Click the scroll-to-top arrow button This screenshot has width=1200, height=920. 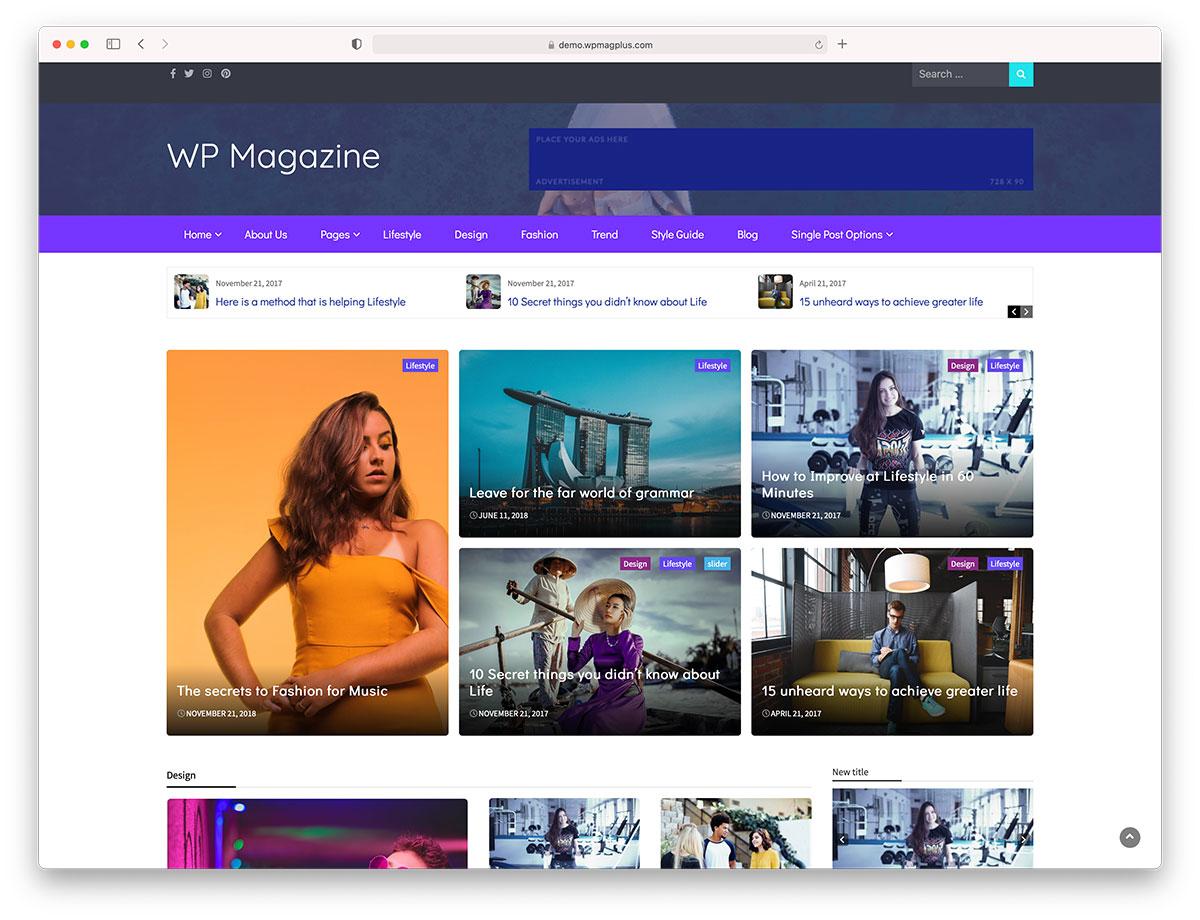(1130, 837)
